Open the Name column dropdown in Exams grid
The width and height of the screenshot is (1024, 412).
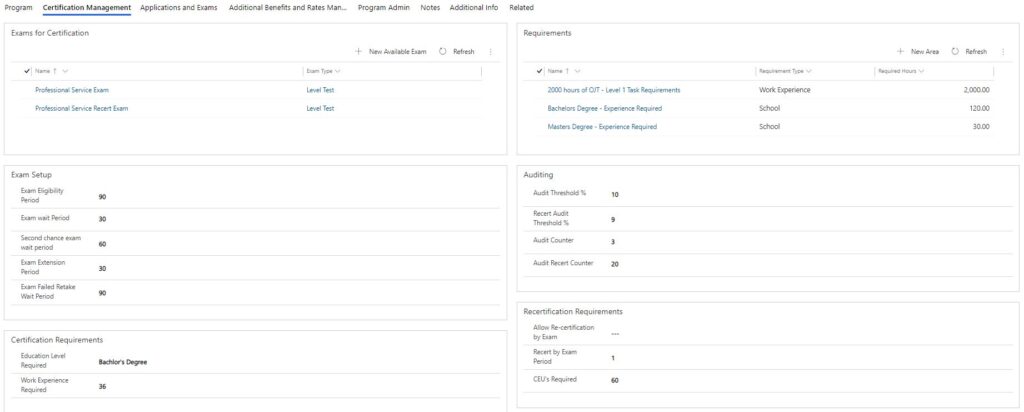pos(65,71)
